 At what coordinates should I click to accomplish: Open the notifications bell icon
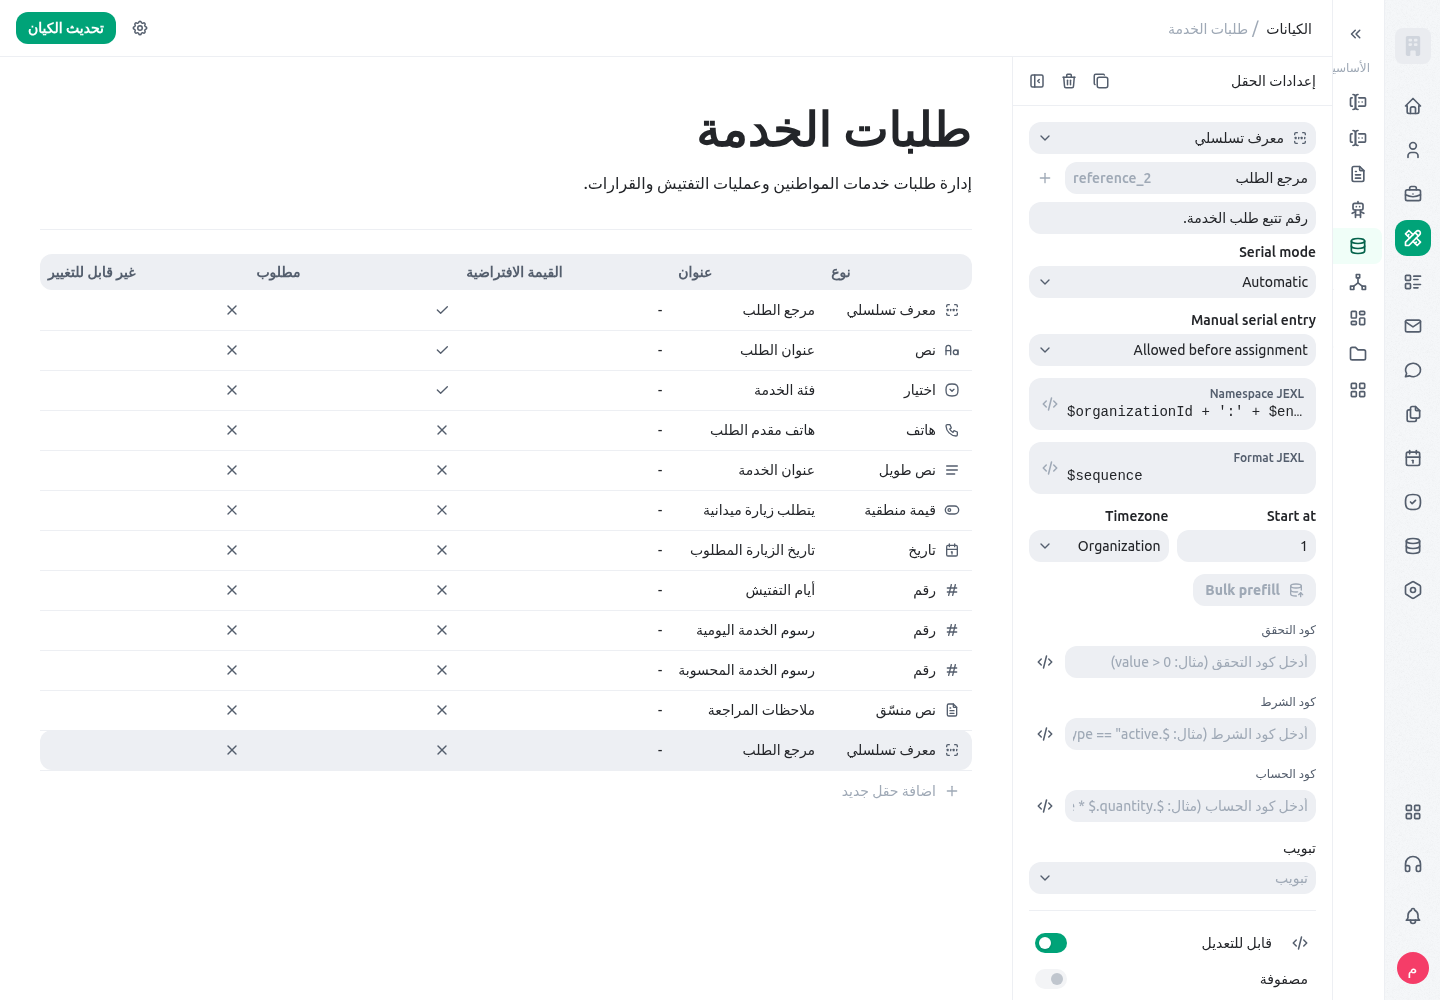point(1413,916)
